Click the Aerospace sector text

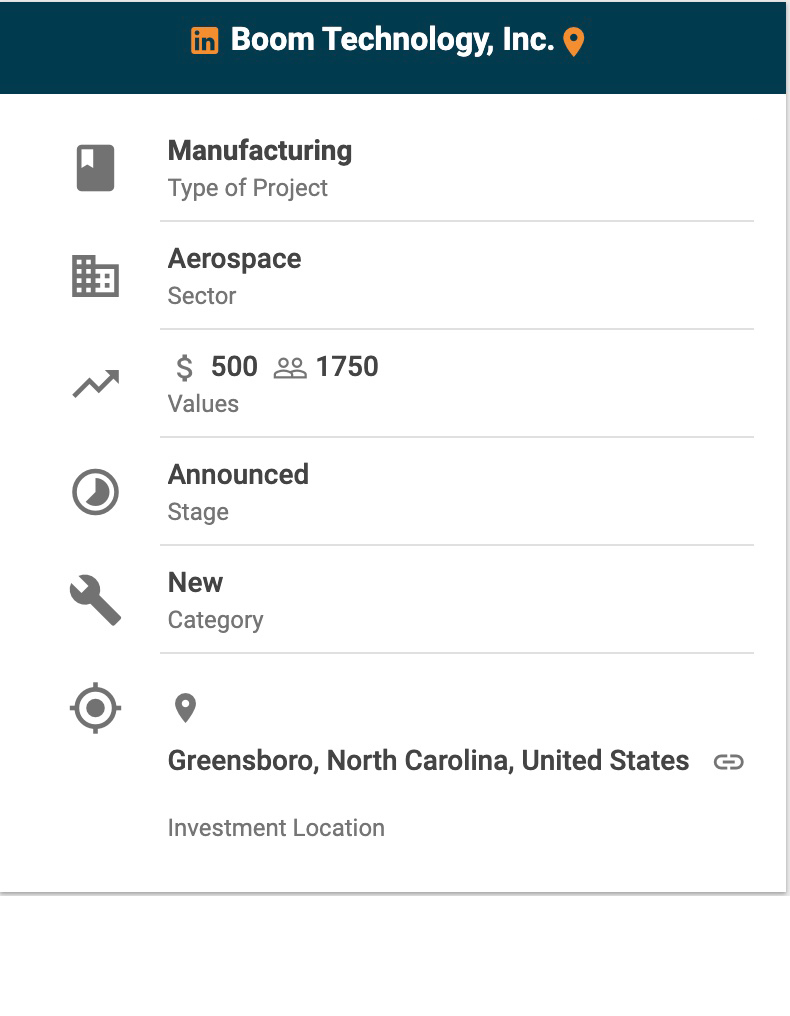(234, 259)
